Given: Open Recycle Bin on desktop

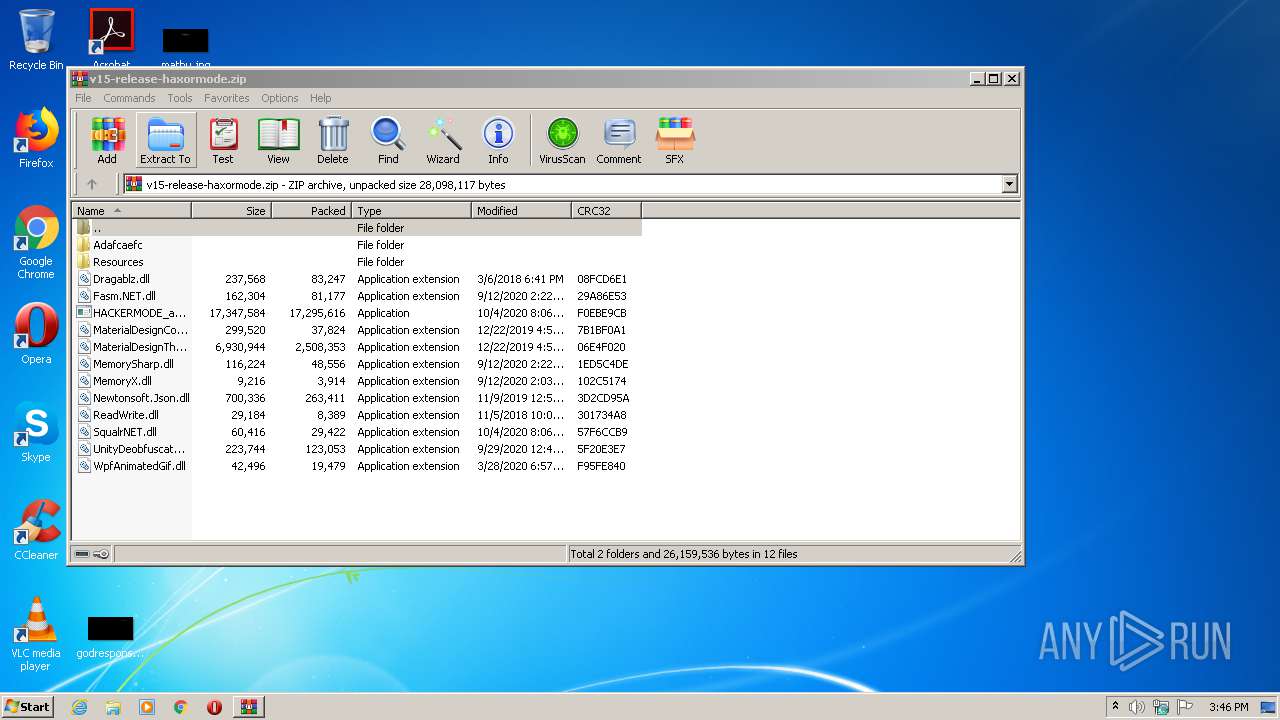Looking at the screenshot, I should click(x=36, y=40).
